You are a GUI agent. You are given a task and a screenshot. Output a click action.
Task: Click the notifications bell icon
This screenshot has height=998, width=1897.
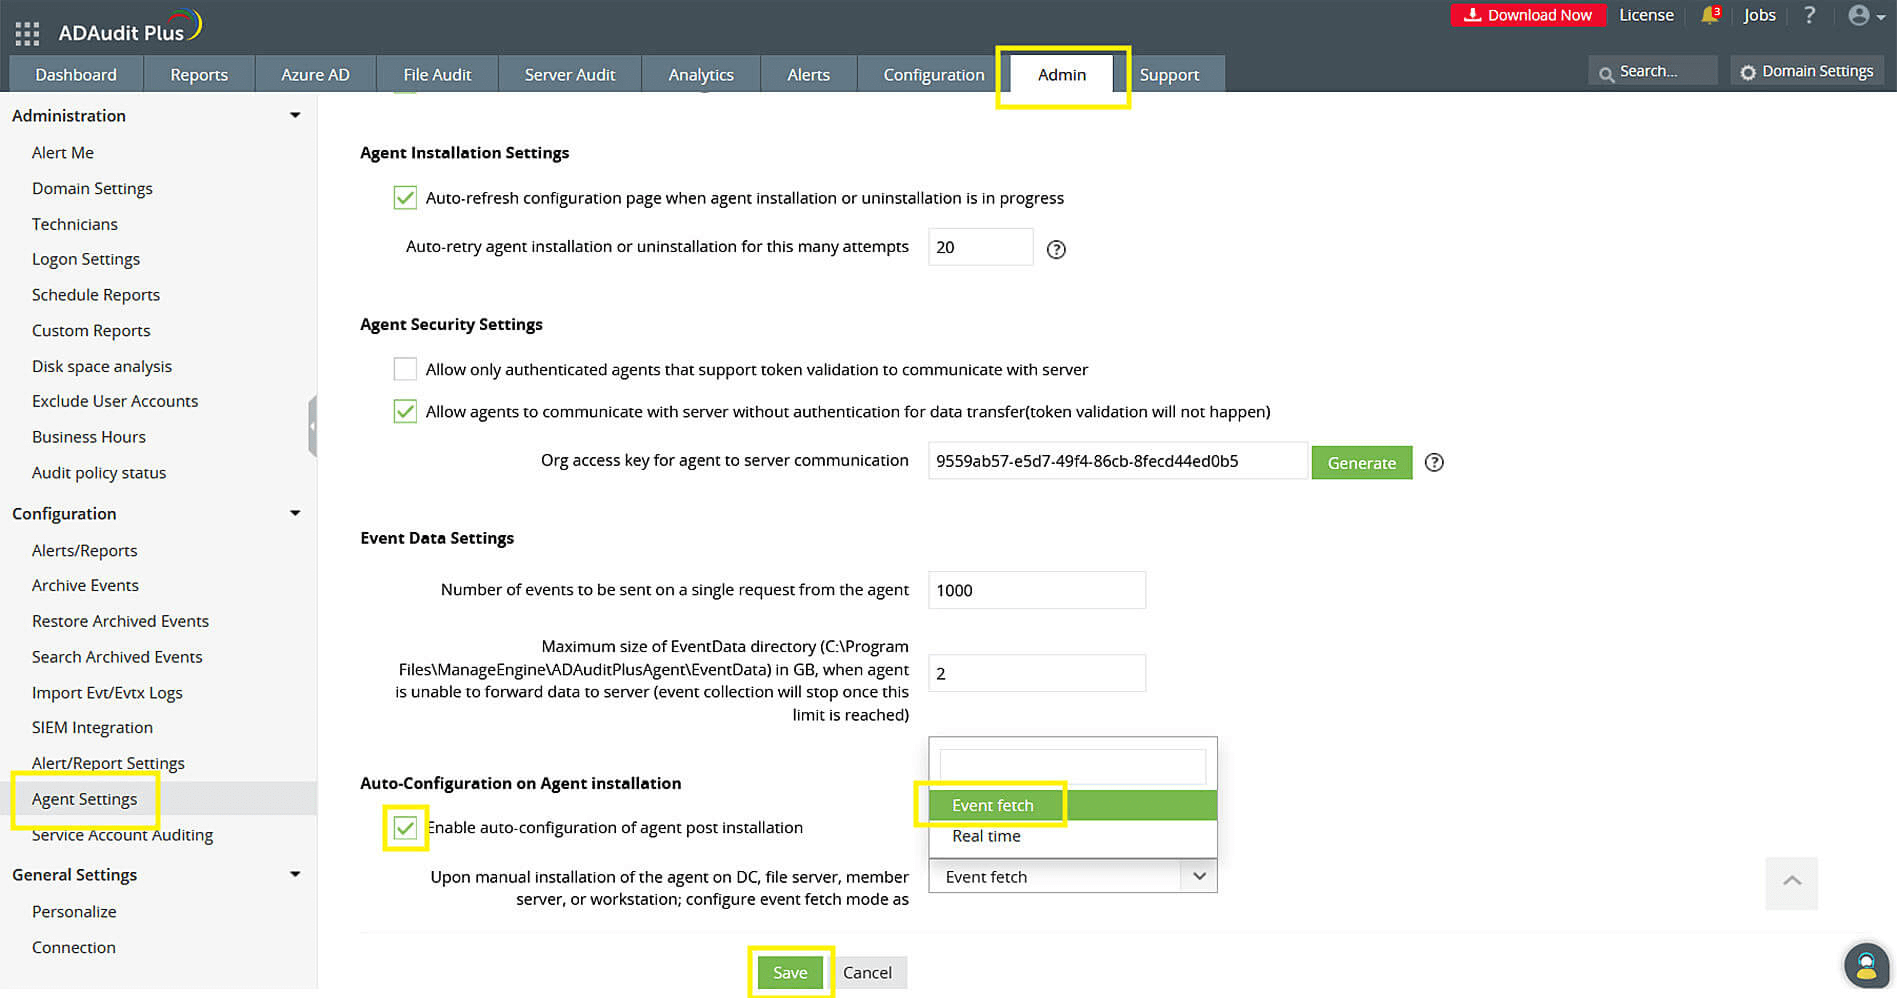pyautogui.click(x=1707, y=15)
